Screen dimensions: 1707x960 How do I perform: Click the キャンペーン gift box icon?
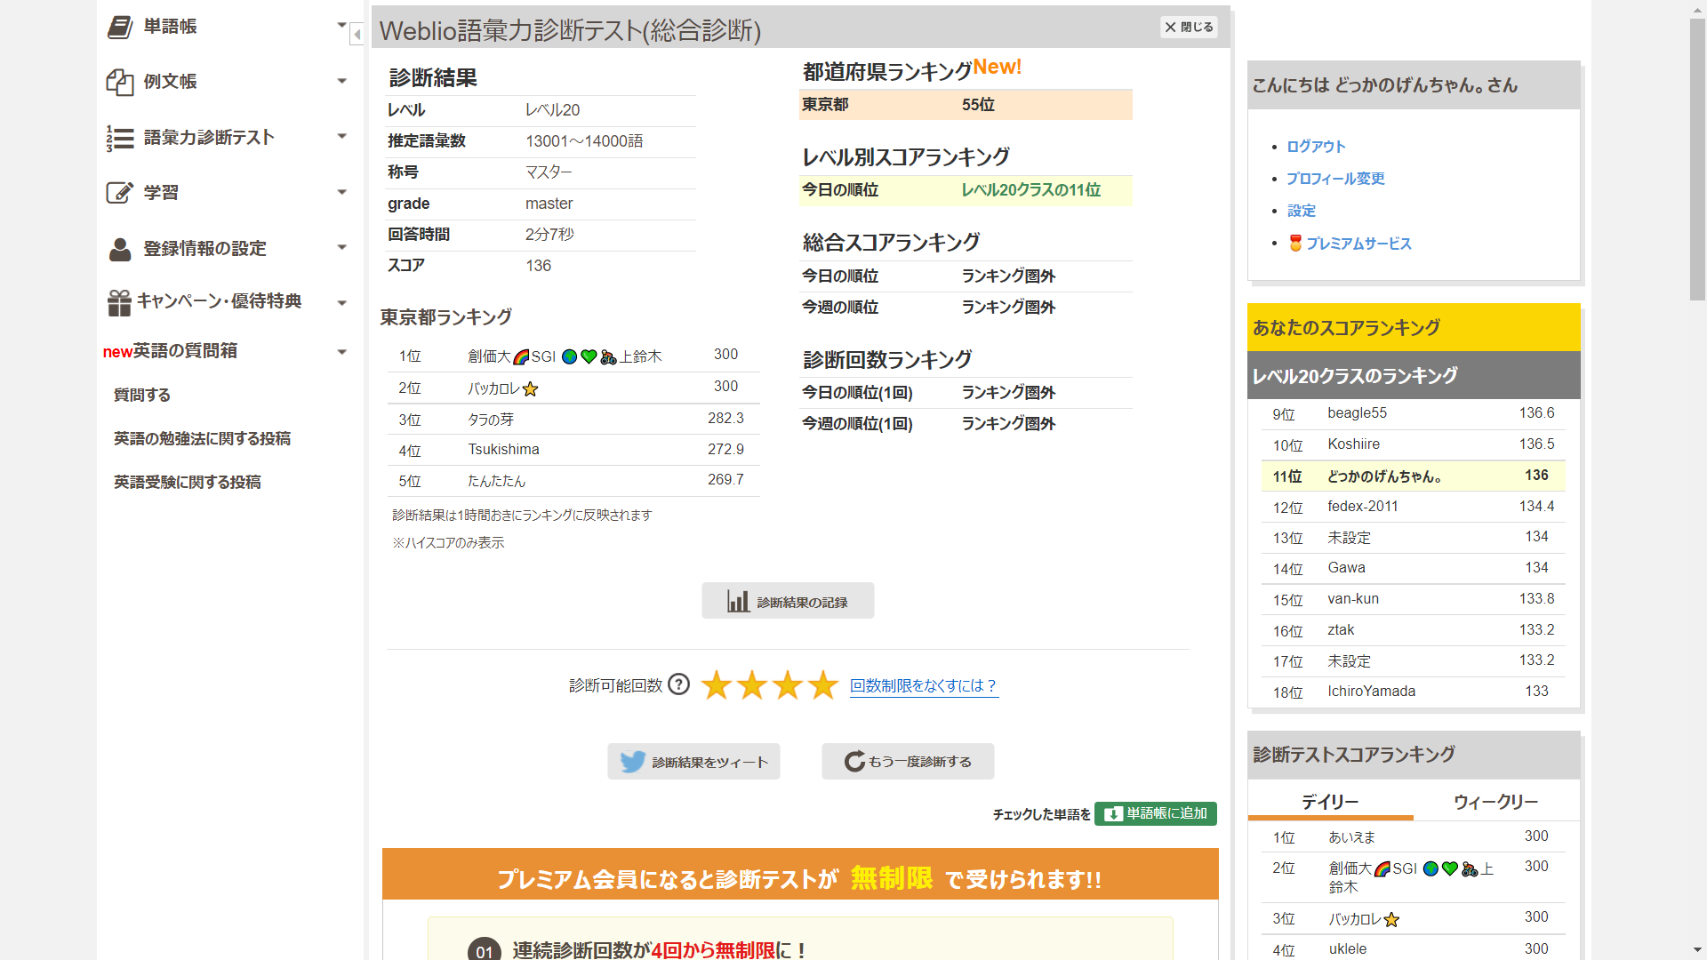point(120,302)
